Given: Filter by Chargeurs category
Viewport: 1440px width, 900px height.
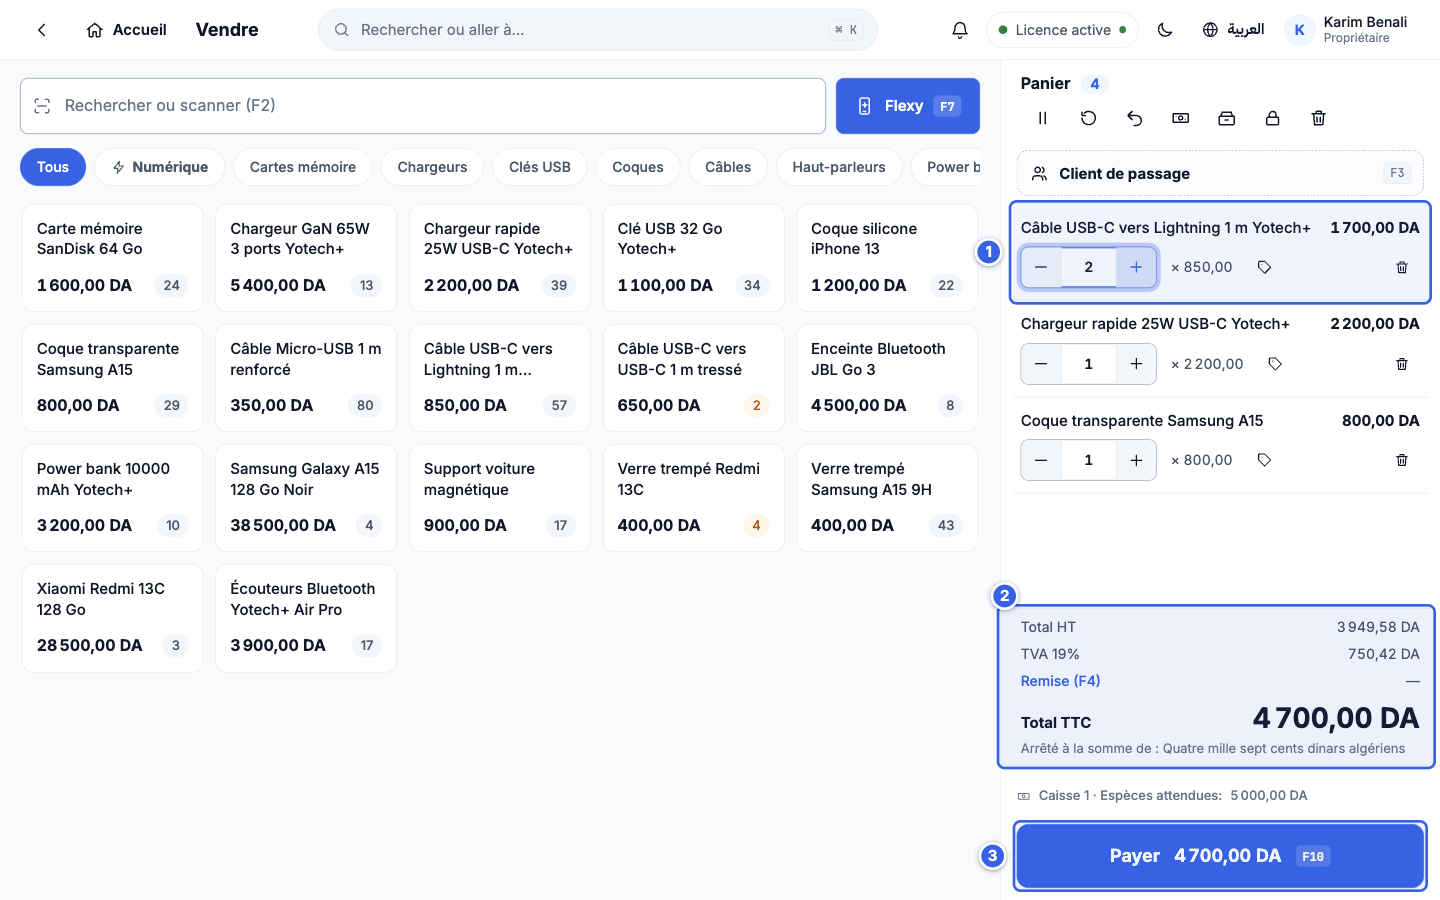Looking at the screenshot, I should [x=432, y=167].
